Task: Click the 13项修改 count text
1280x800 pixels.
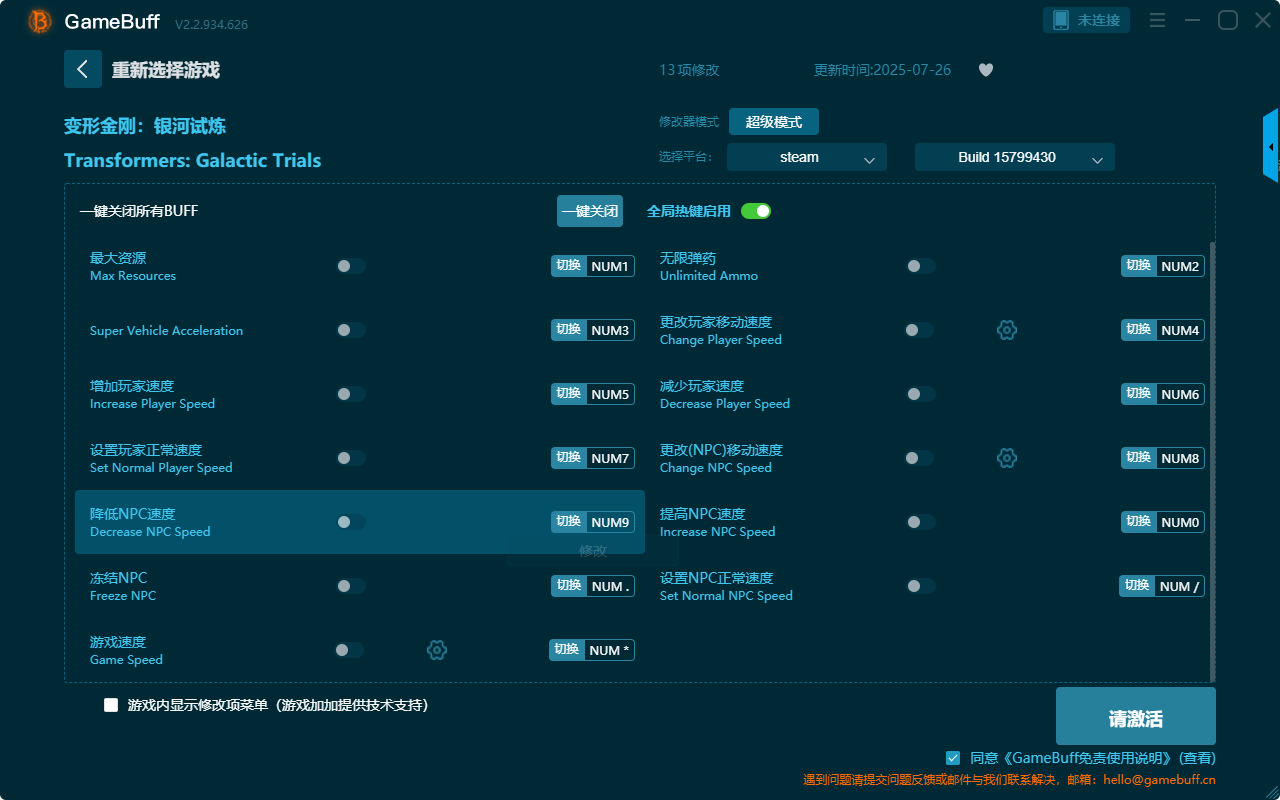Action: coord(689,70)
